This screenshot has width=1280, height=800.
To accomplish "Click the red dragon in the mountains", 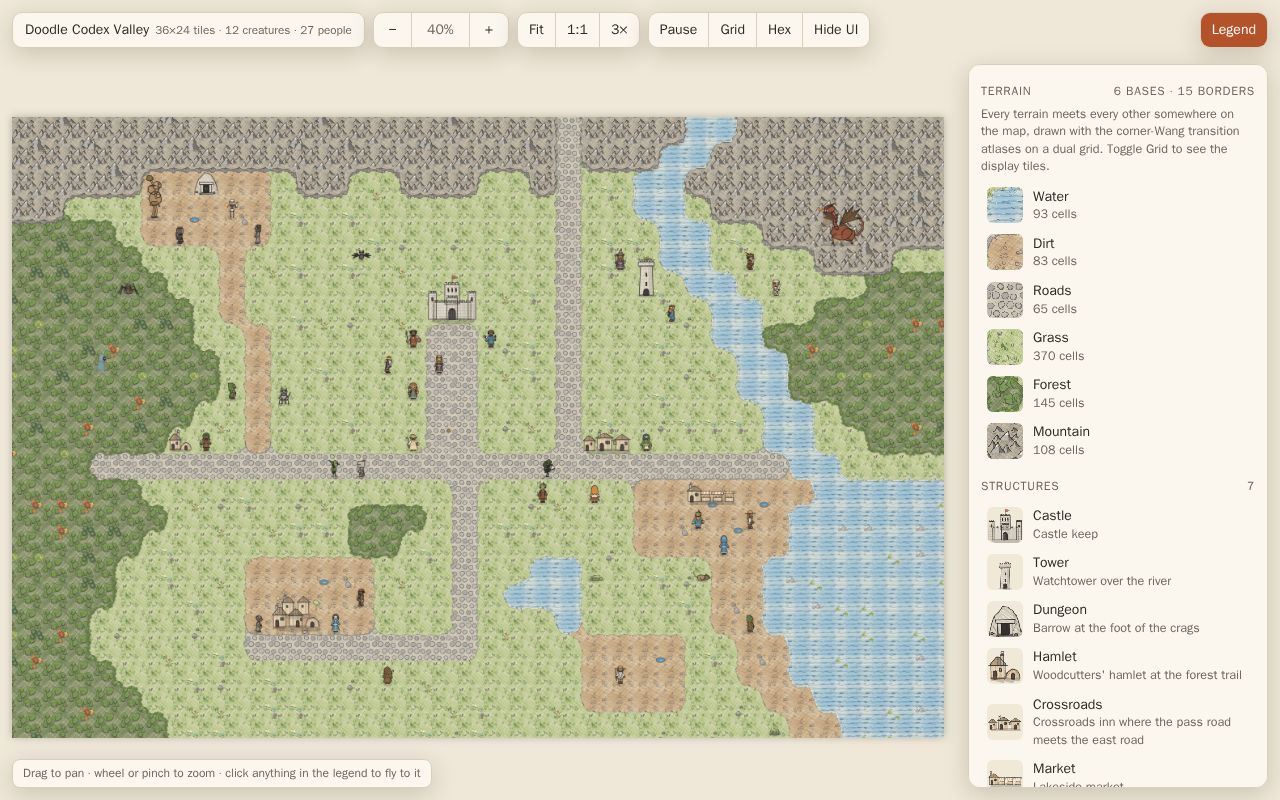I will pyautogui.click(x=841, y=223).
